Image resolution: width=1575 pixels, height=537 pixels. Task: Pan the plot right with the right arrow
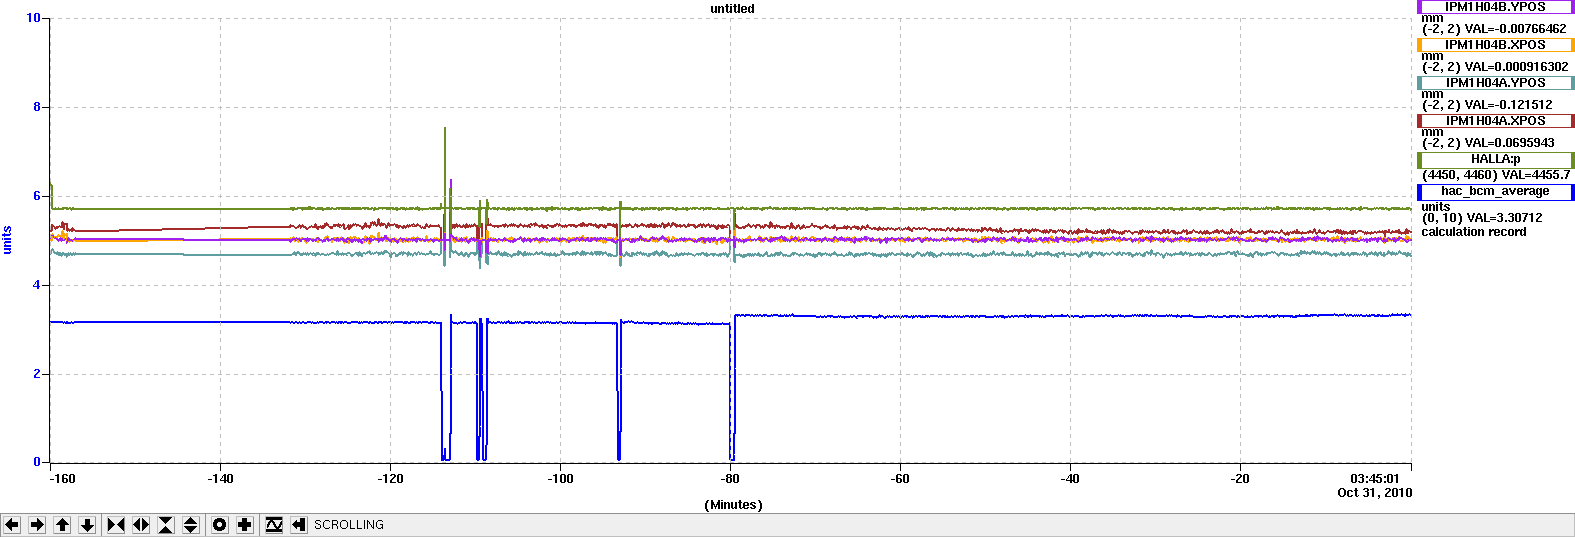click(37, 525)
